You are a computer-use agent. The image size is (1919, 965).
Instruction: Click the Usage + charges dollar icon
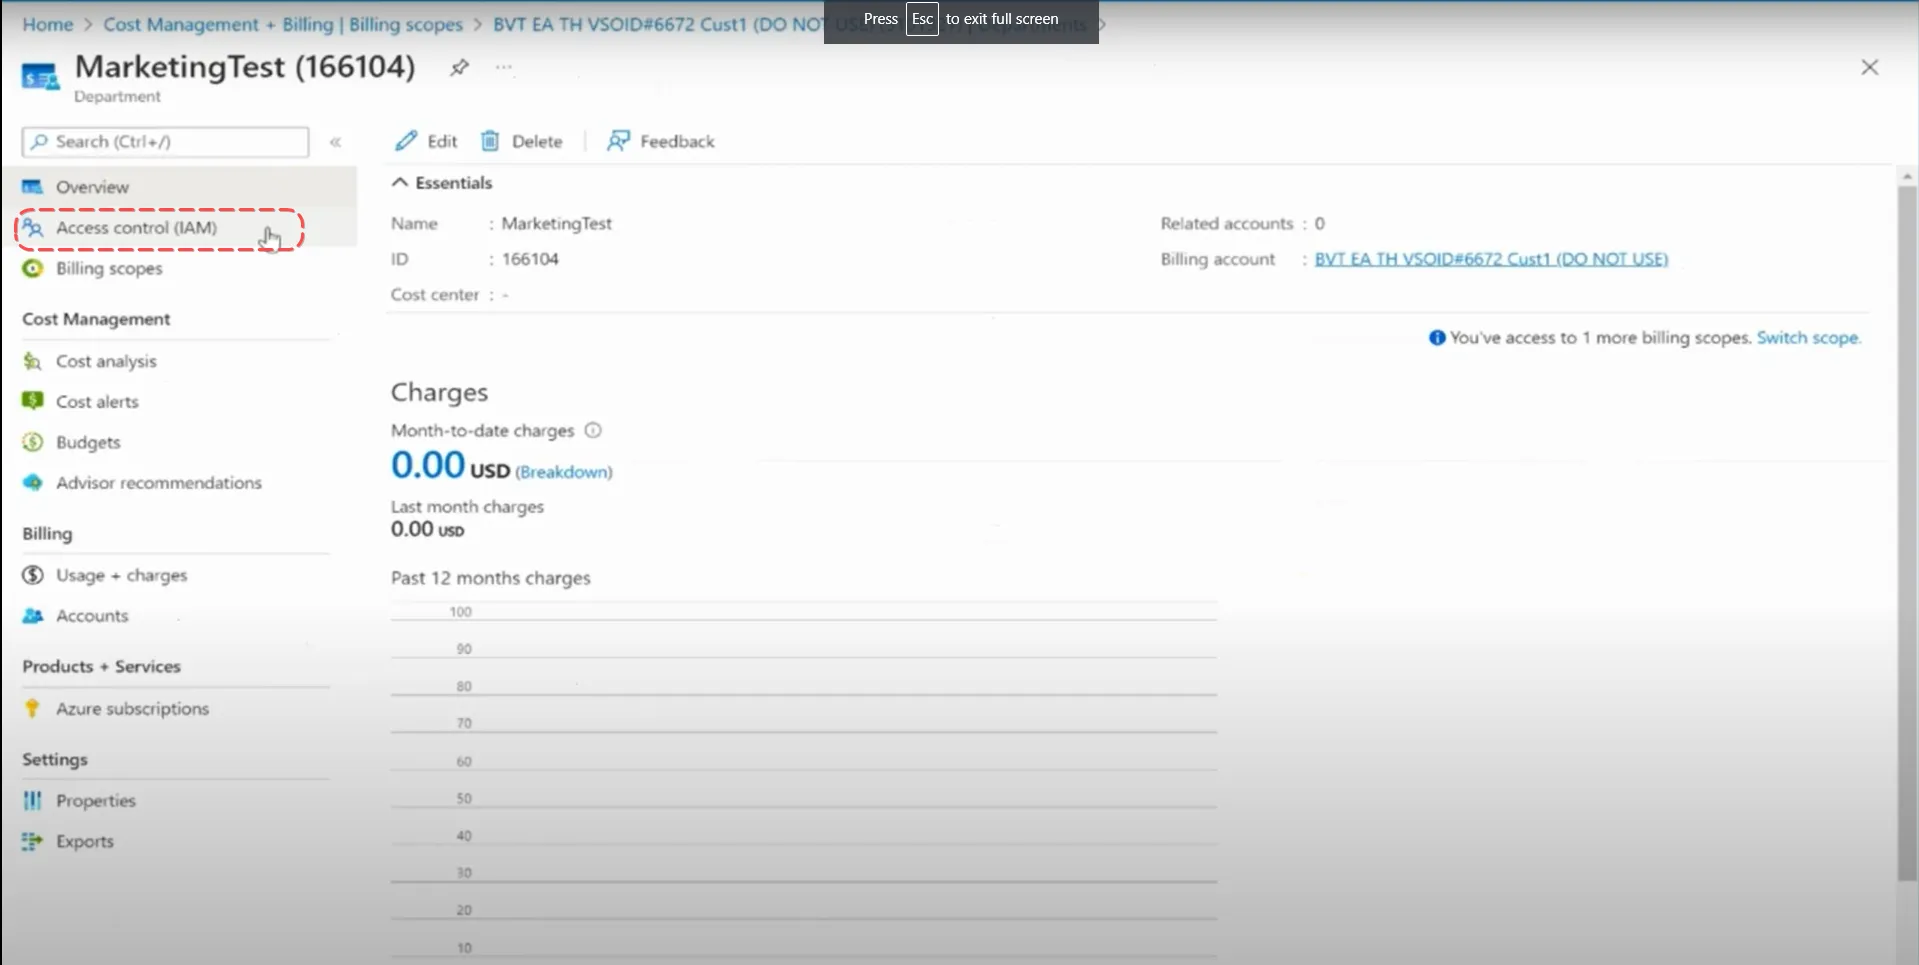coord(33,575)
